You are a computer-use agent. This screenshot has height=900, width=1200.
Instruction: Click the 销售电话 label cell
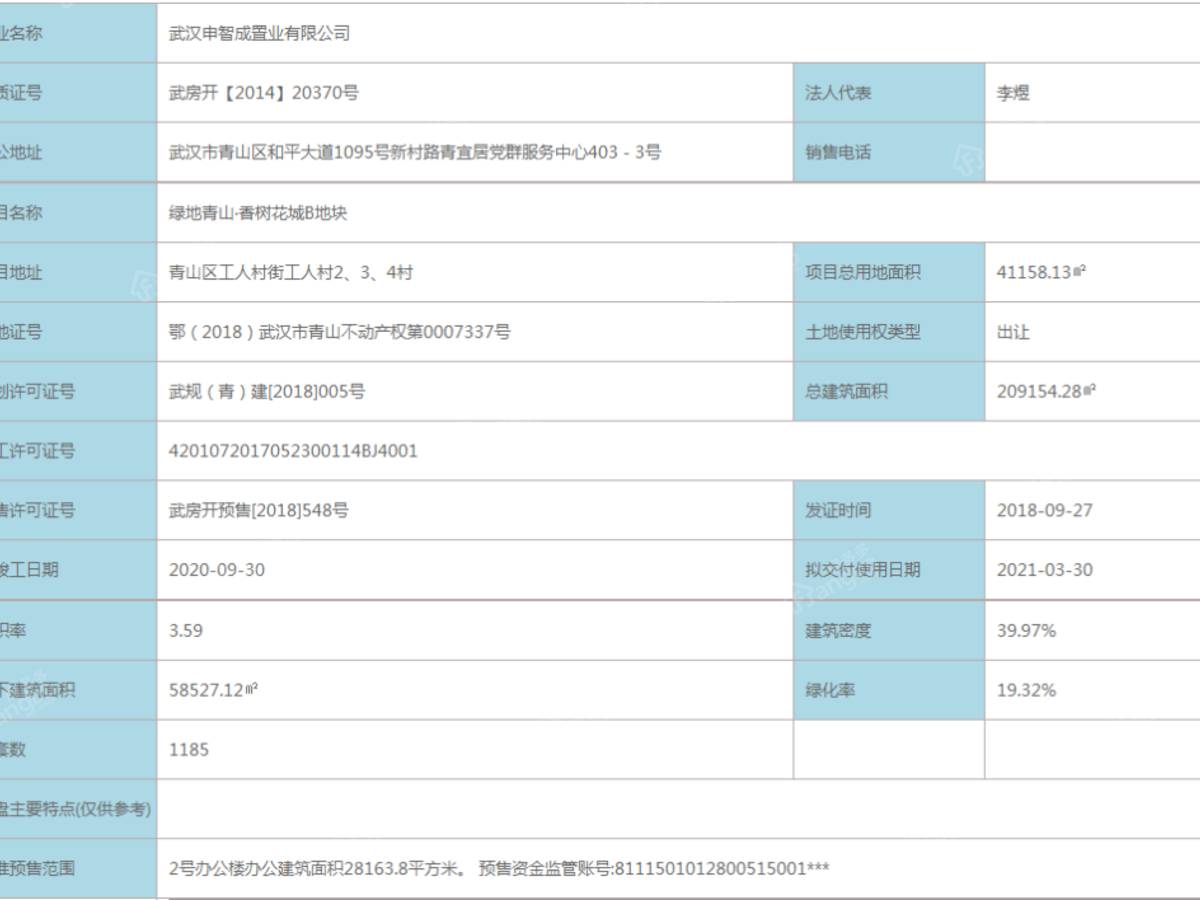889,153
